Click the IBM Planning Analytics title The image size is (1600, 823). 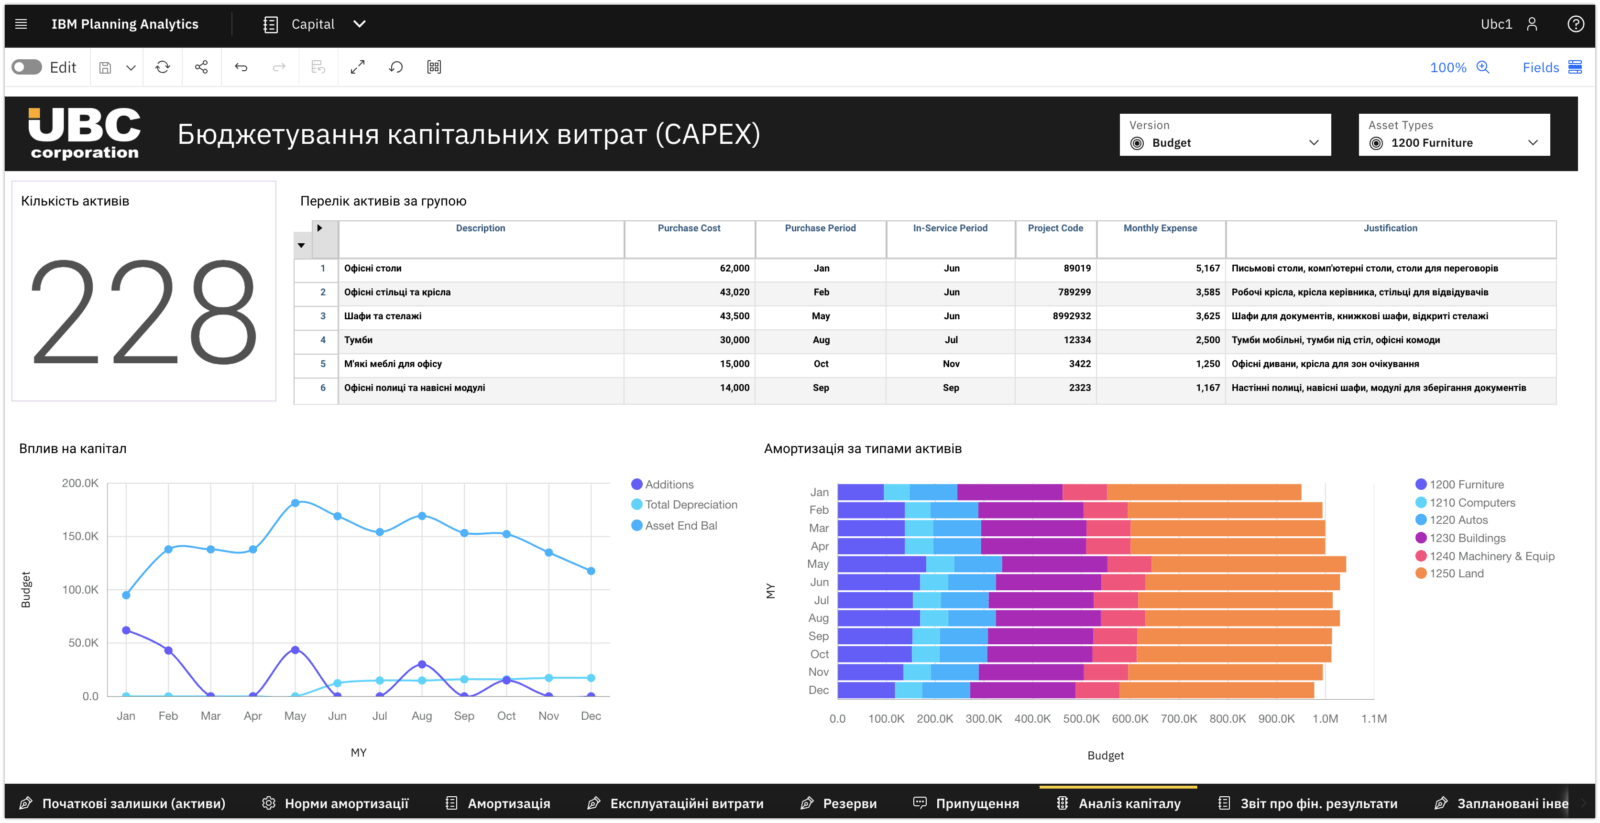point(125,24)
